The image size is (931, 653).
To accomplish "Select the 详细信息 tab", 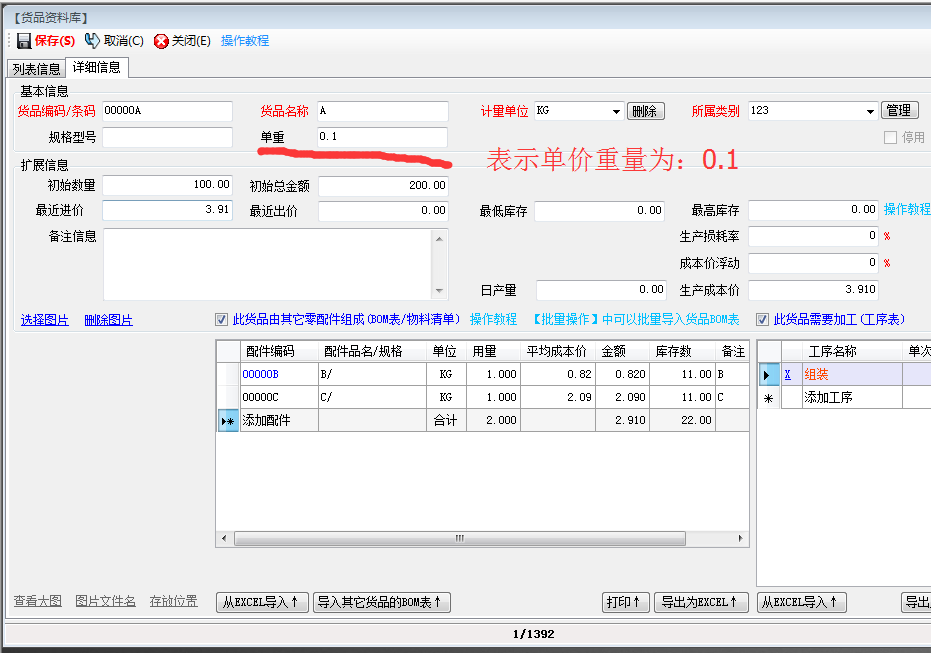I will [97, 68].
